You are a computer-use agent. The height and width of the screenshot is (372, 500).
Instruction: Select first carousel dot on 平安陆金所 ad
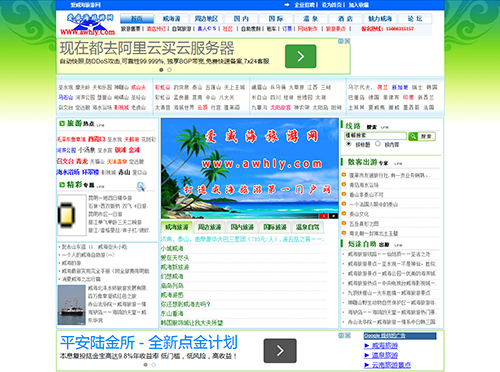click(x=145, y=365)
